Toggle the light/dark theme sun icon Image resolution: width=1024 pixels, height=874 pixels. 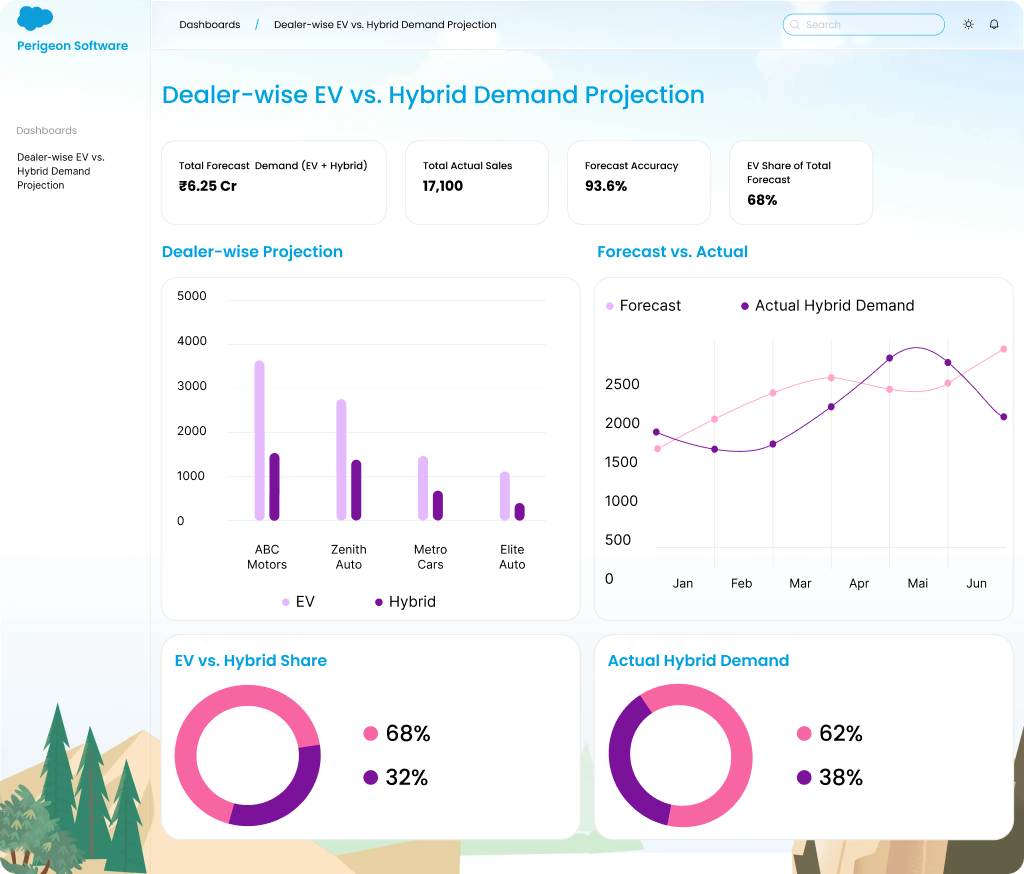click(x=968, y=24)
